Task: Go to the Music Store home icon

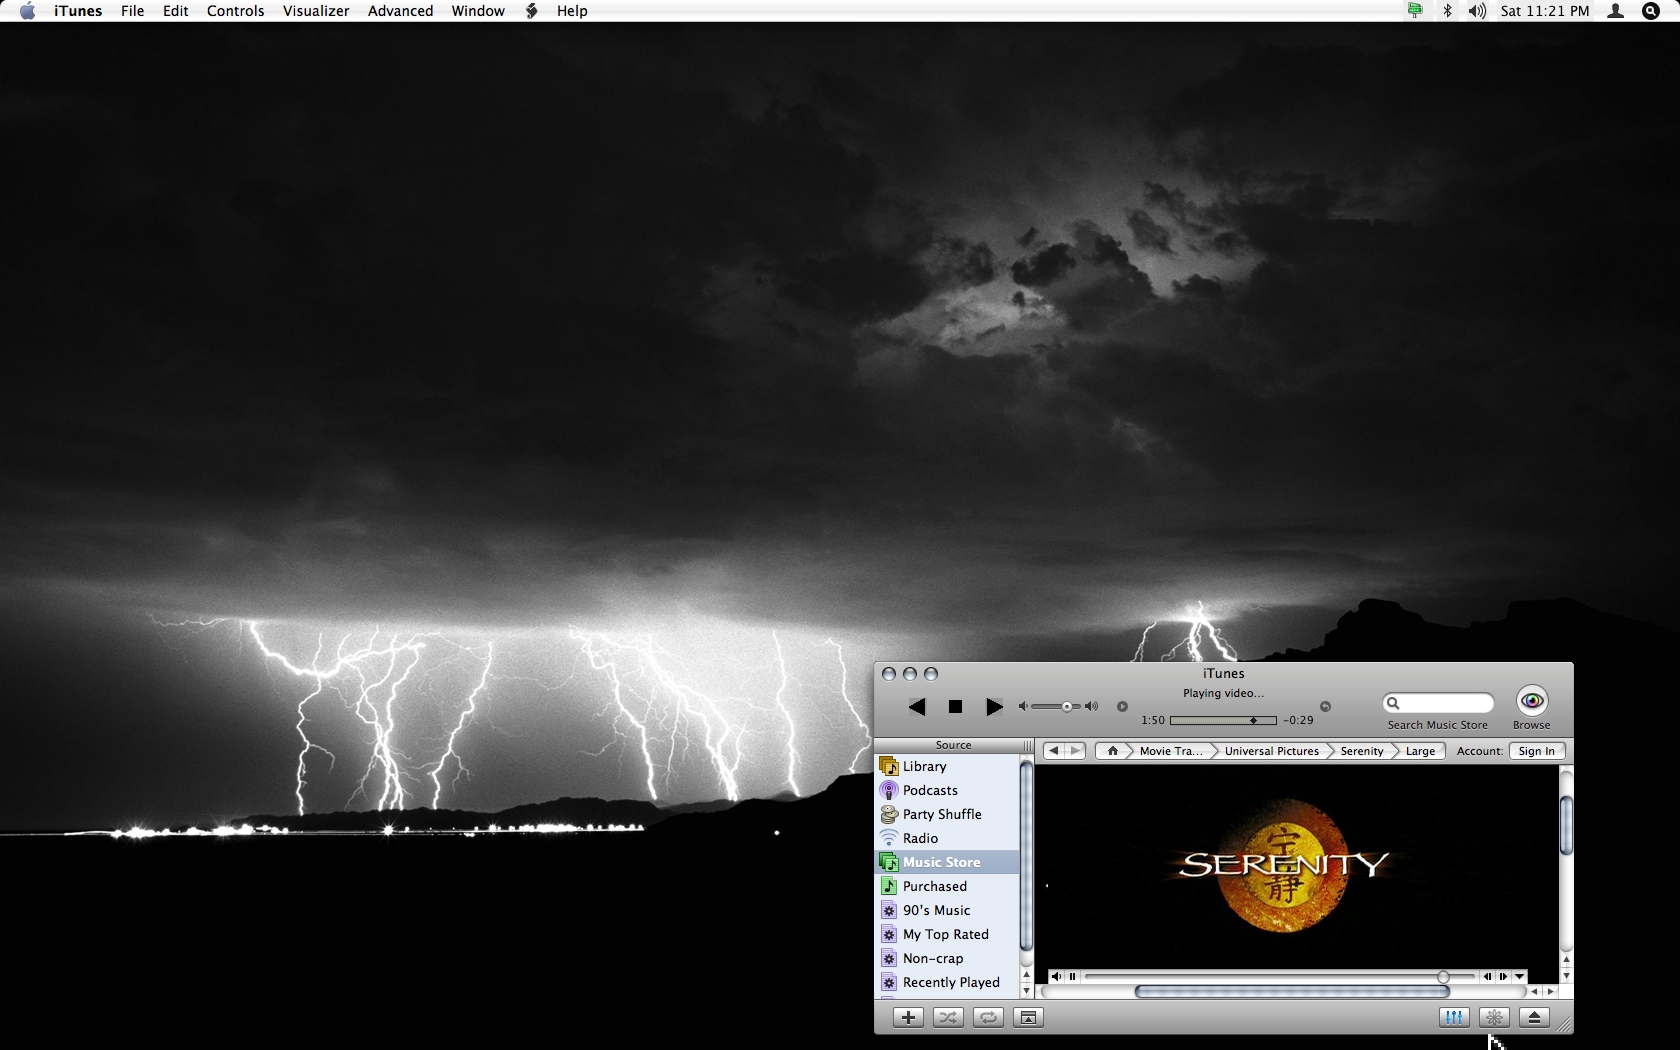Action: [x=1112, y=751]
